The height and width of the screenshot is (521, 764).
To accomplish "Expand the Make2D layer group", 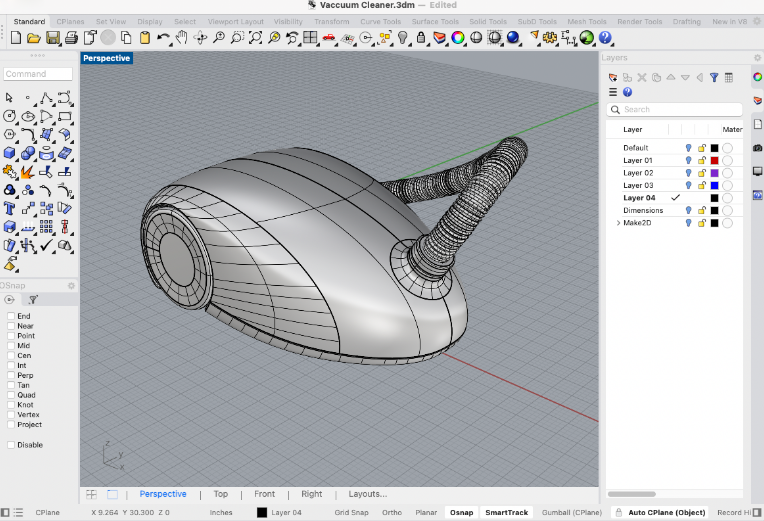I will coord(617,223).
